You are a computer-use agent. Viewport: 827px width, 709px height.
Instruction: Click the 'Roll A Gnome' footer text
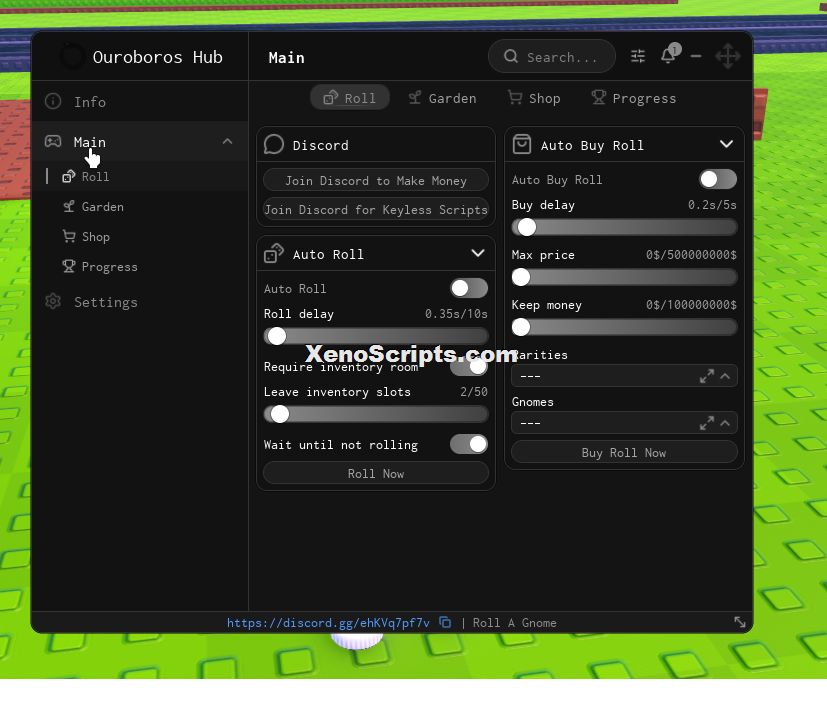514,622
